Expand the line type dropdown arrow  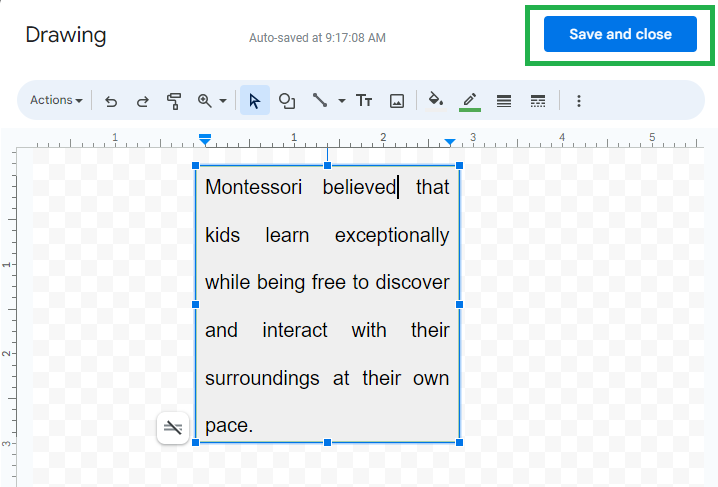[x=341, y=101]
